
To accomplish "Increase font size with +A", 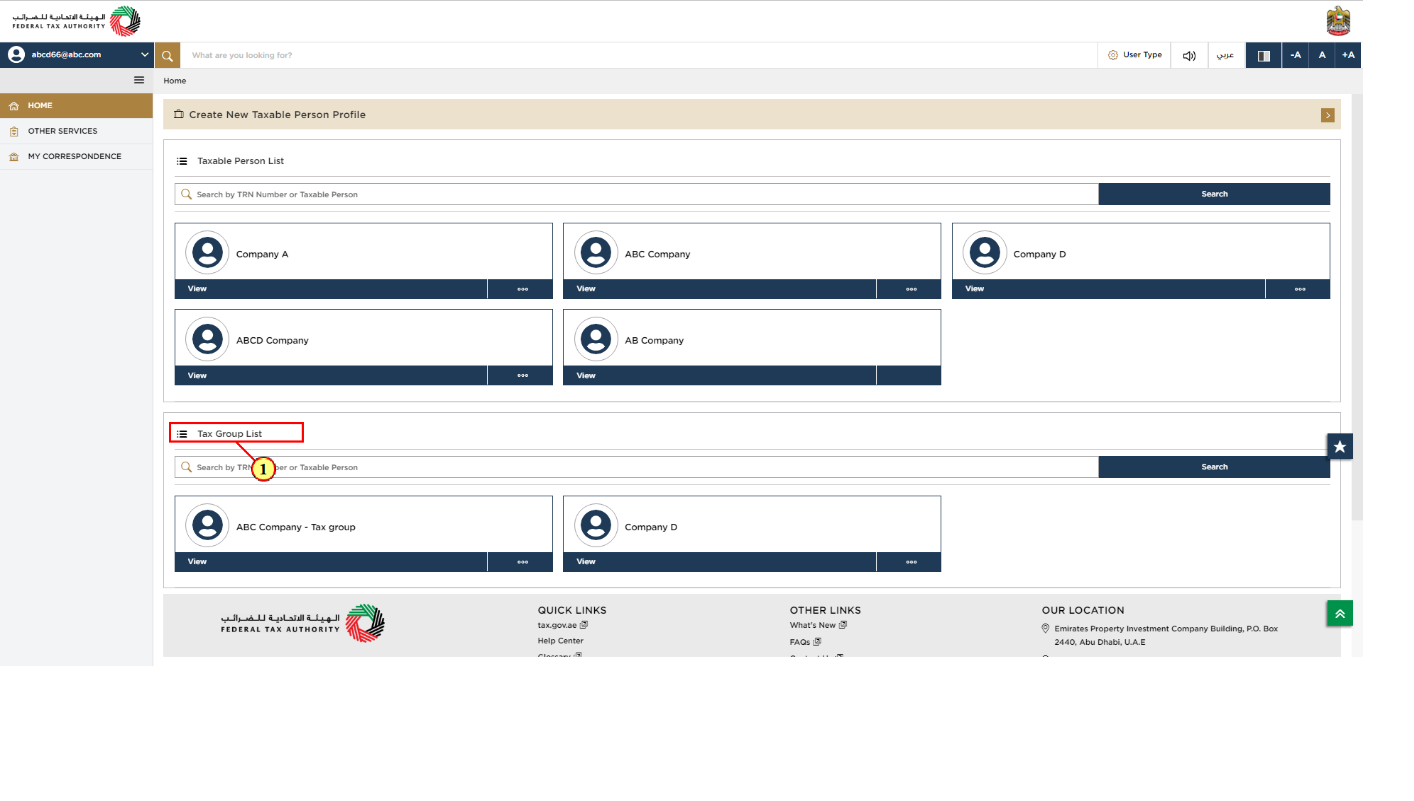I will tap(1348, 55).
